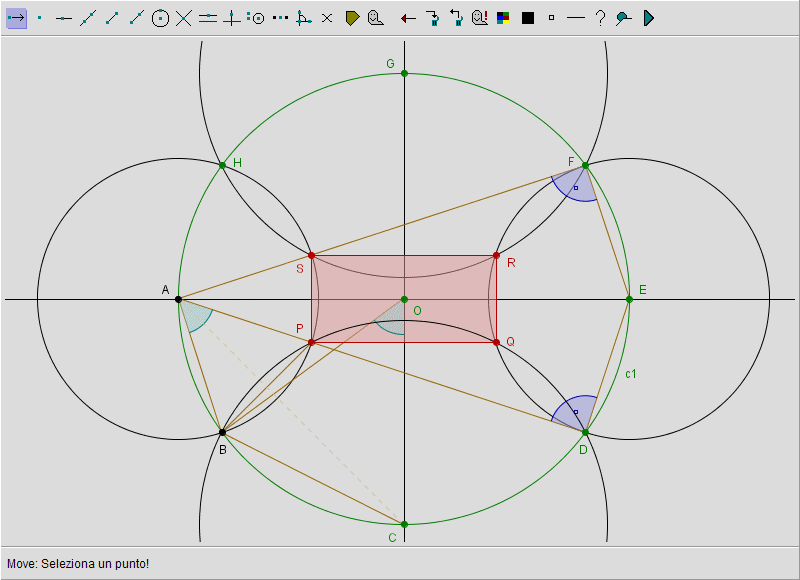Pick the compass circle tool with two dots
This screenshot has width=800, height=580.
point(256,18)
